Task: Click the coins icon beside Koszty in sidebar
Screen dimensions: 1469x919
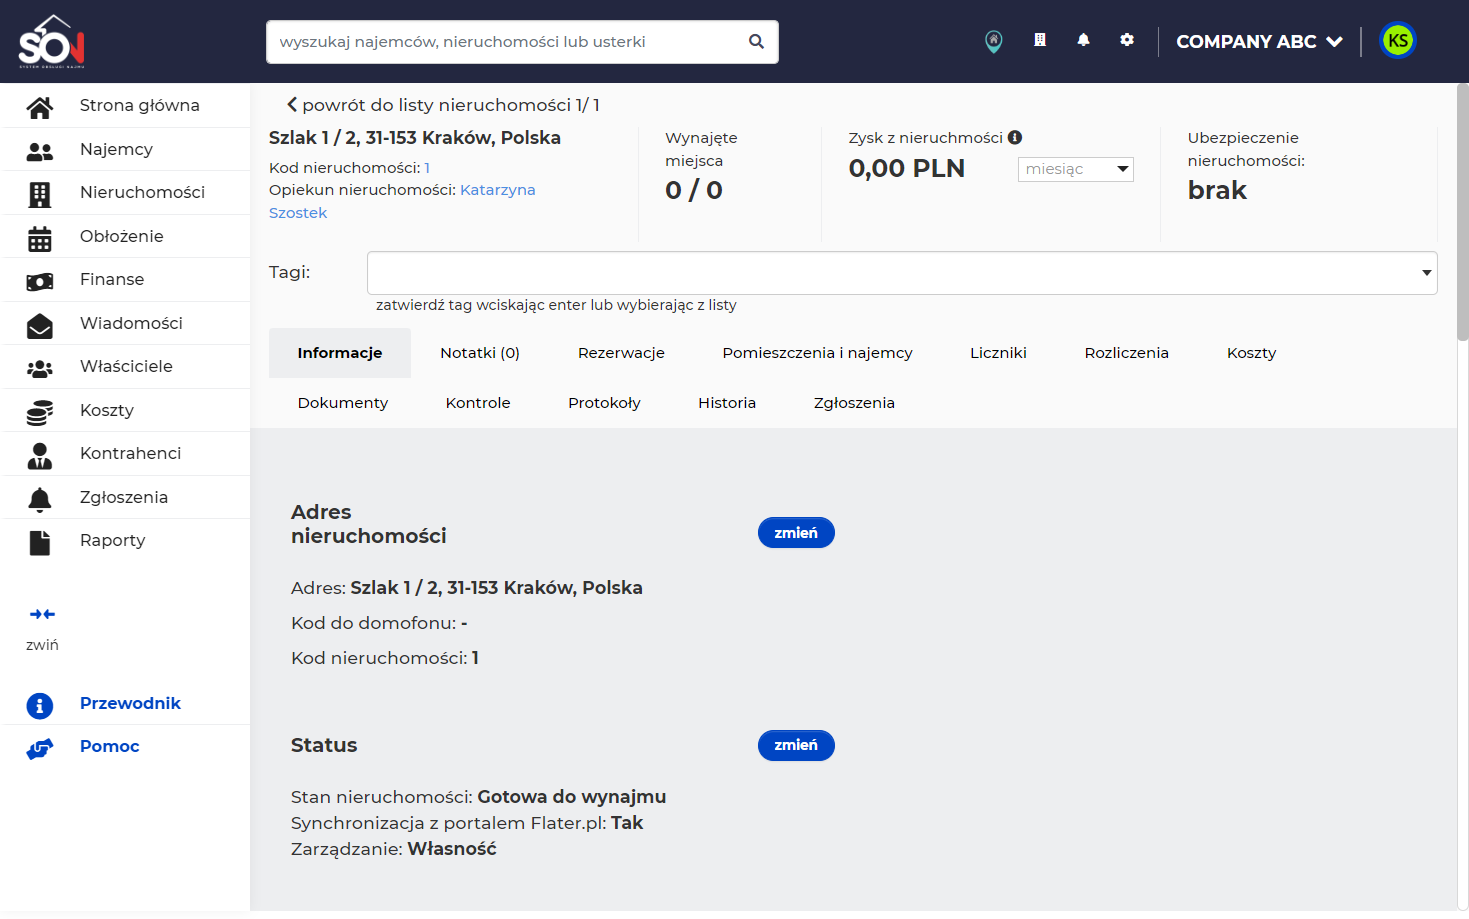Action: point(40,411)
